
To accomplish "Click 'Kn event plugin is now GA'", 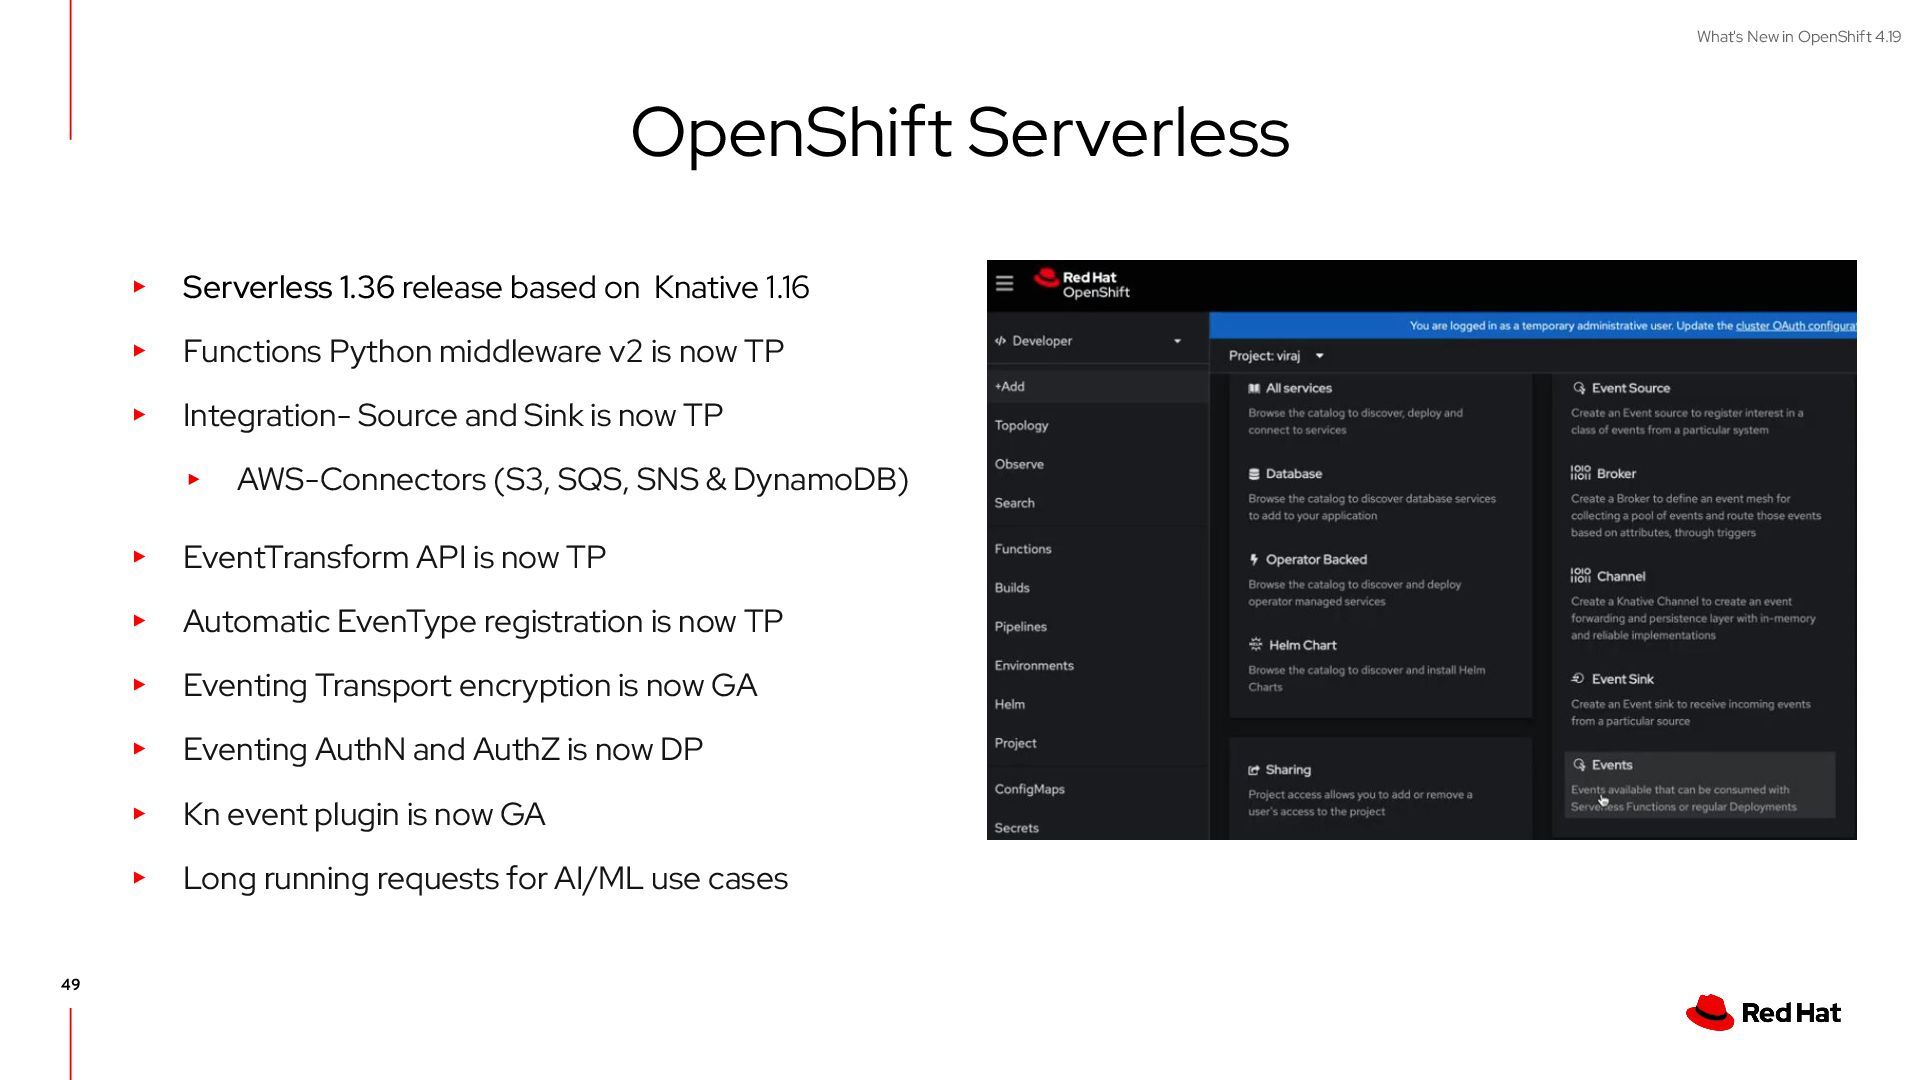I will pos(364,815).
